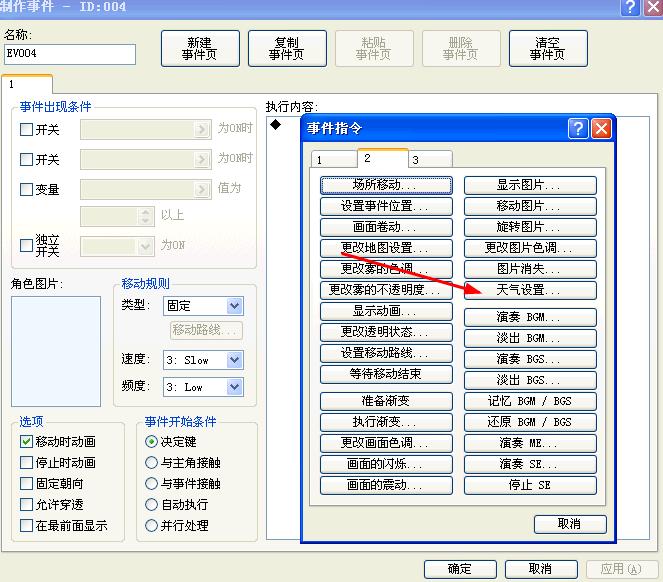The image size is (663, 582).
Task: Select 旋转图片 command
Action: click(x=530, y=227)
